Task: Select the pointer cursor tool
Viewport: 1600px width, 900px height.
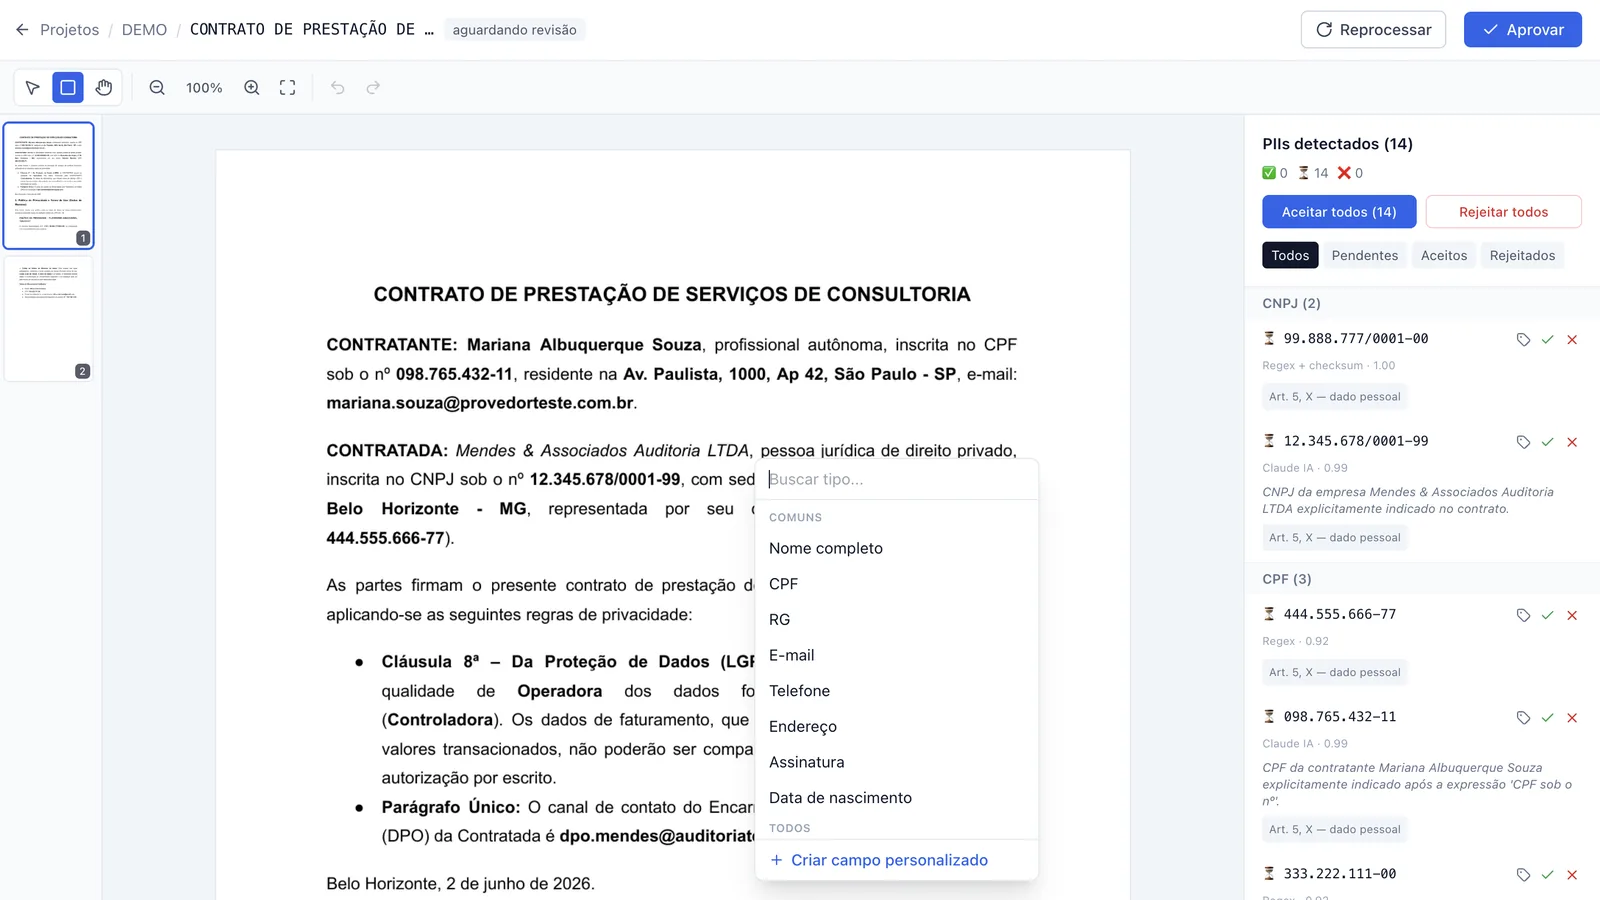Action: click(x=32, y=88)
